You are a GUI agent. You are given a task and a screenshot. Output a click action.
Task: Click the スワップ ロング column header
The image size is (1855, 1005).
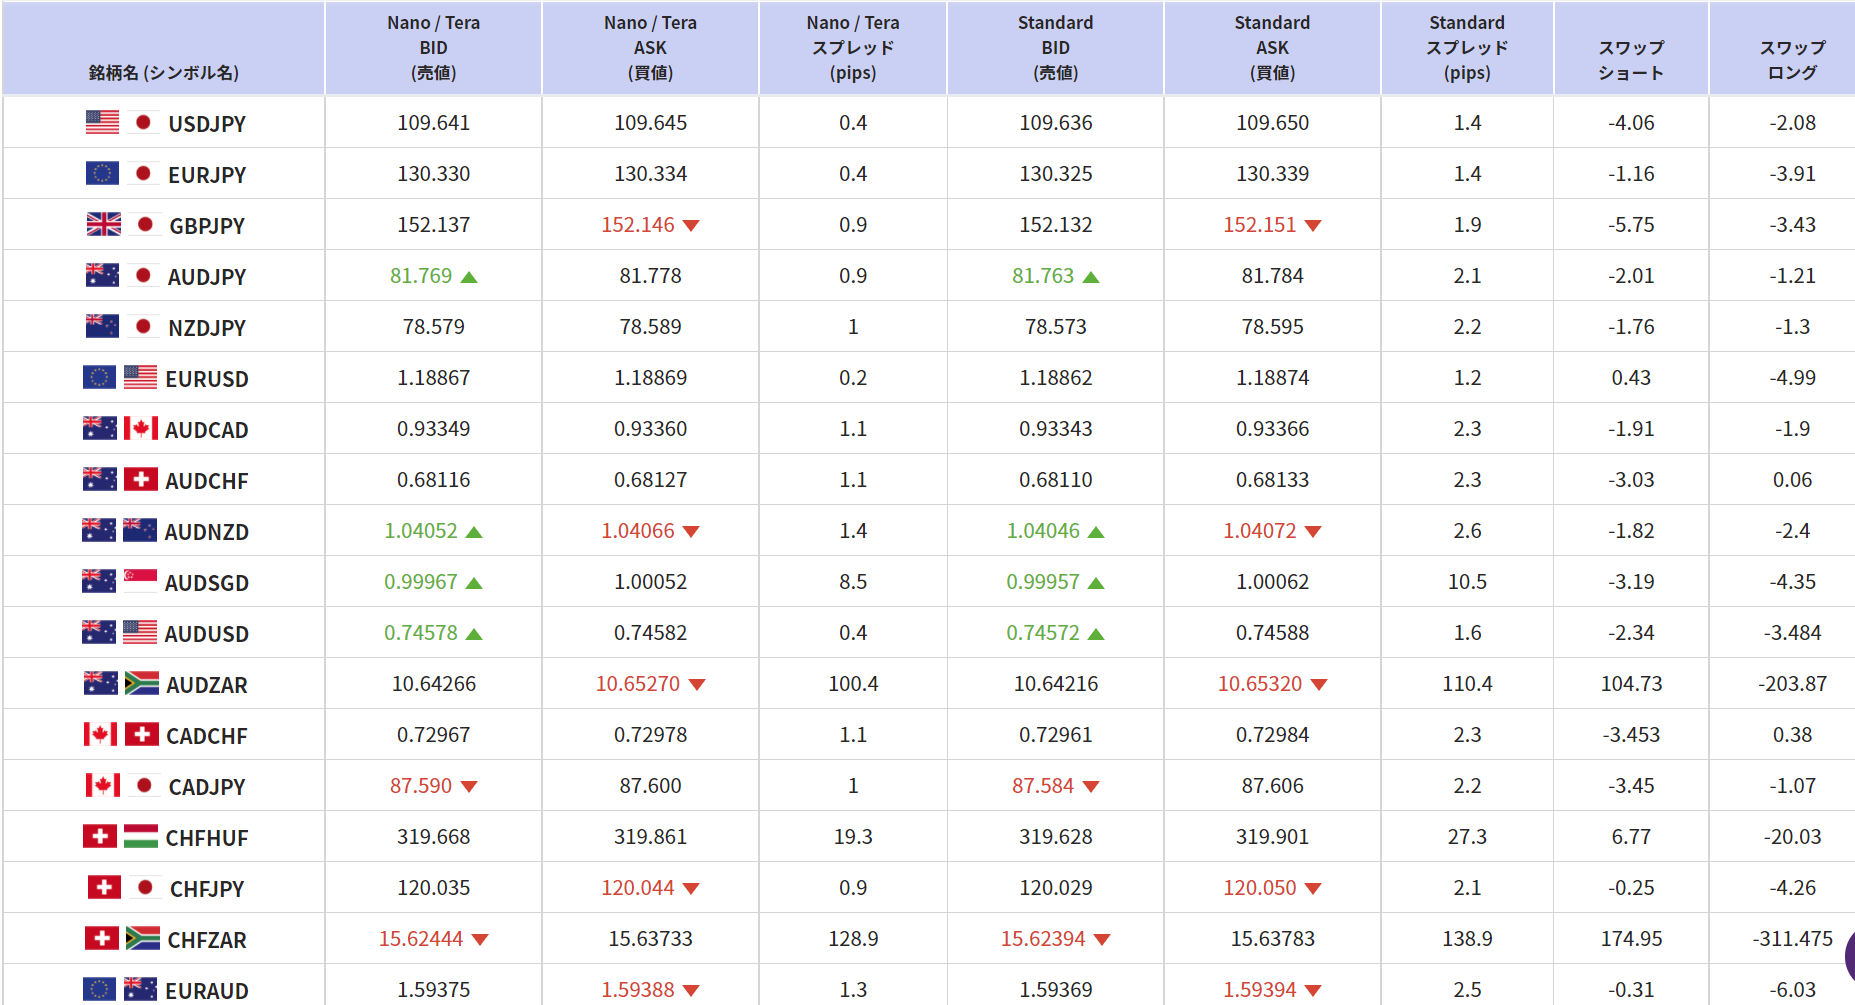1792,60
